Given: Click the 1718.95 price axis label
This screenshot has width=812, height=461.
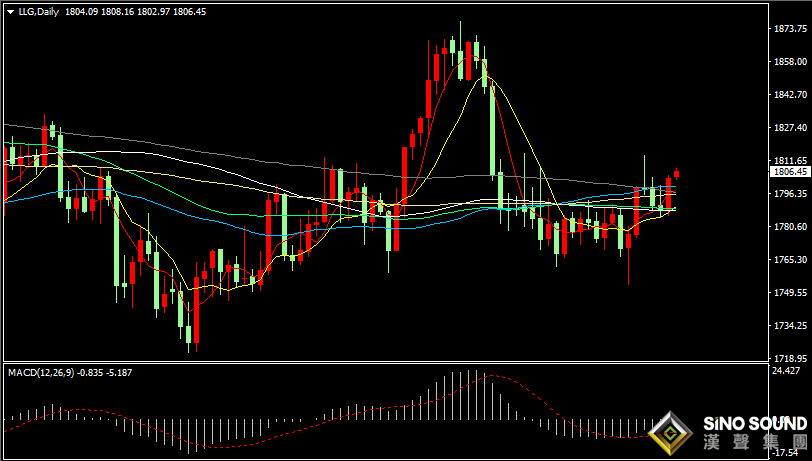Looking at the screenshot, I should point(790,358).
